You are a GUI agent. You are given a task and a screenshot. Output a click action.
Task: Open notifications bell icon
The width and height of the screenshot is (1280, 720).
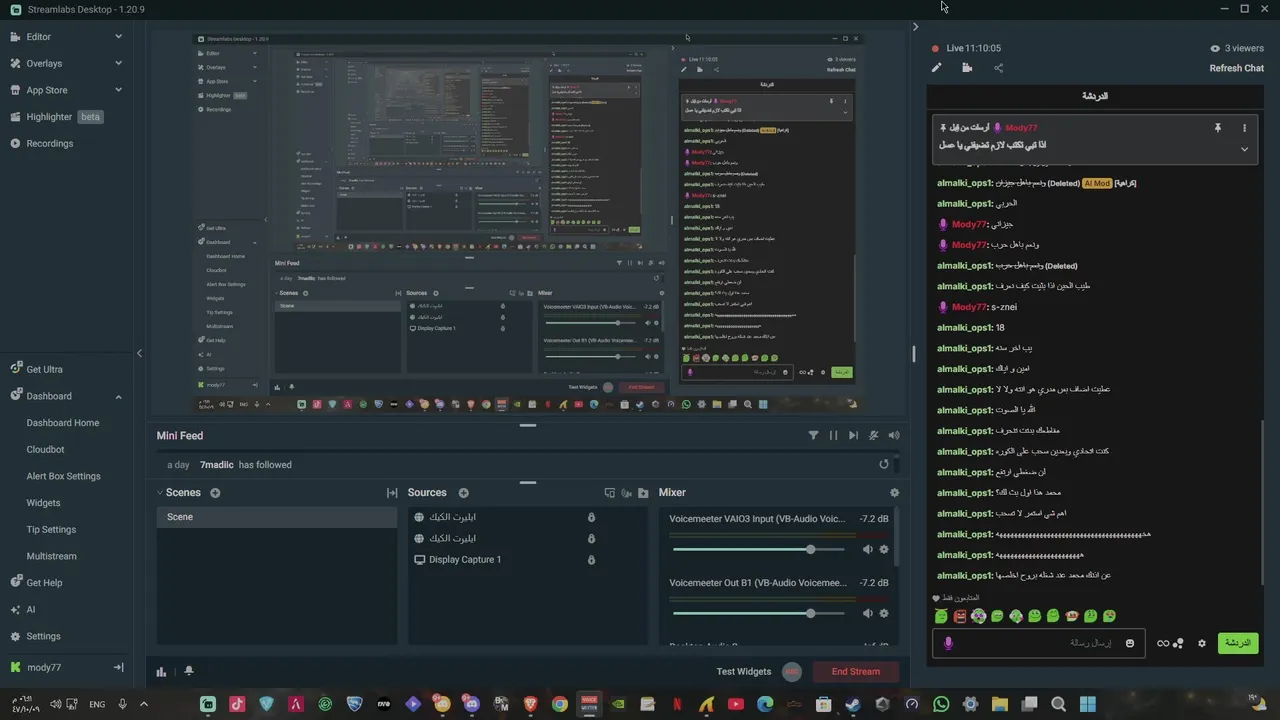click(189, 672)
